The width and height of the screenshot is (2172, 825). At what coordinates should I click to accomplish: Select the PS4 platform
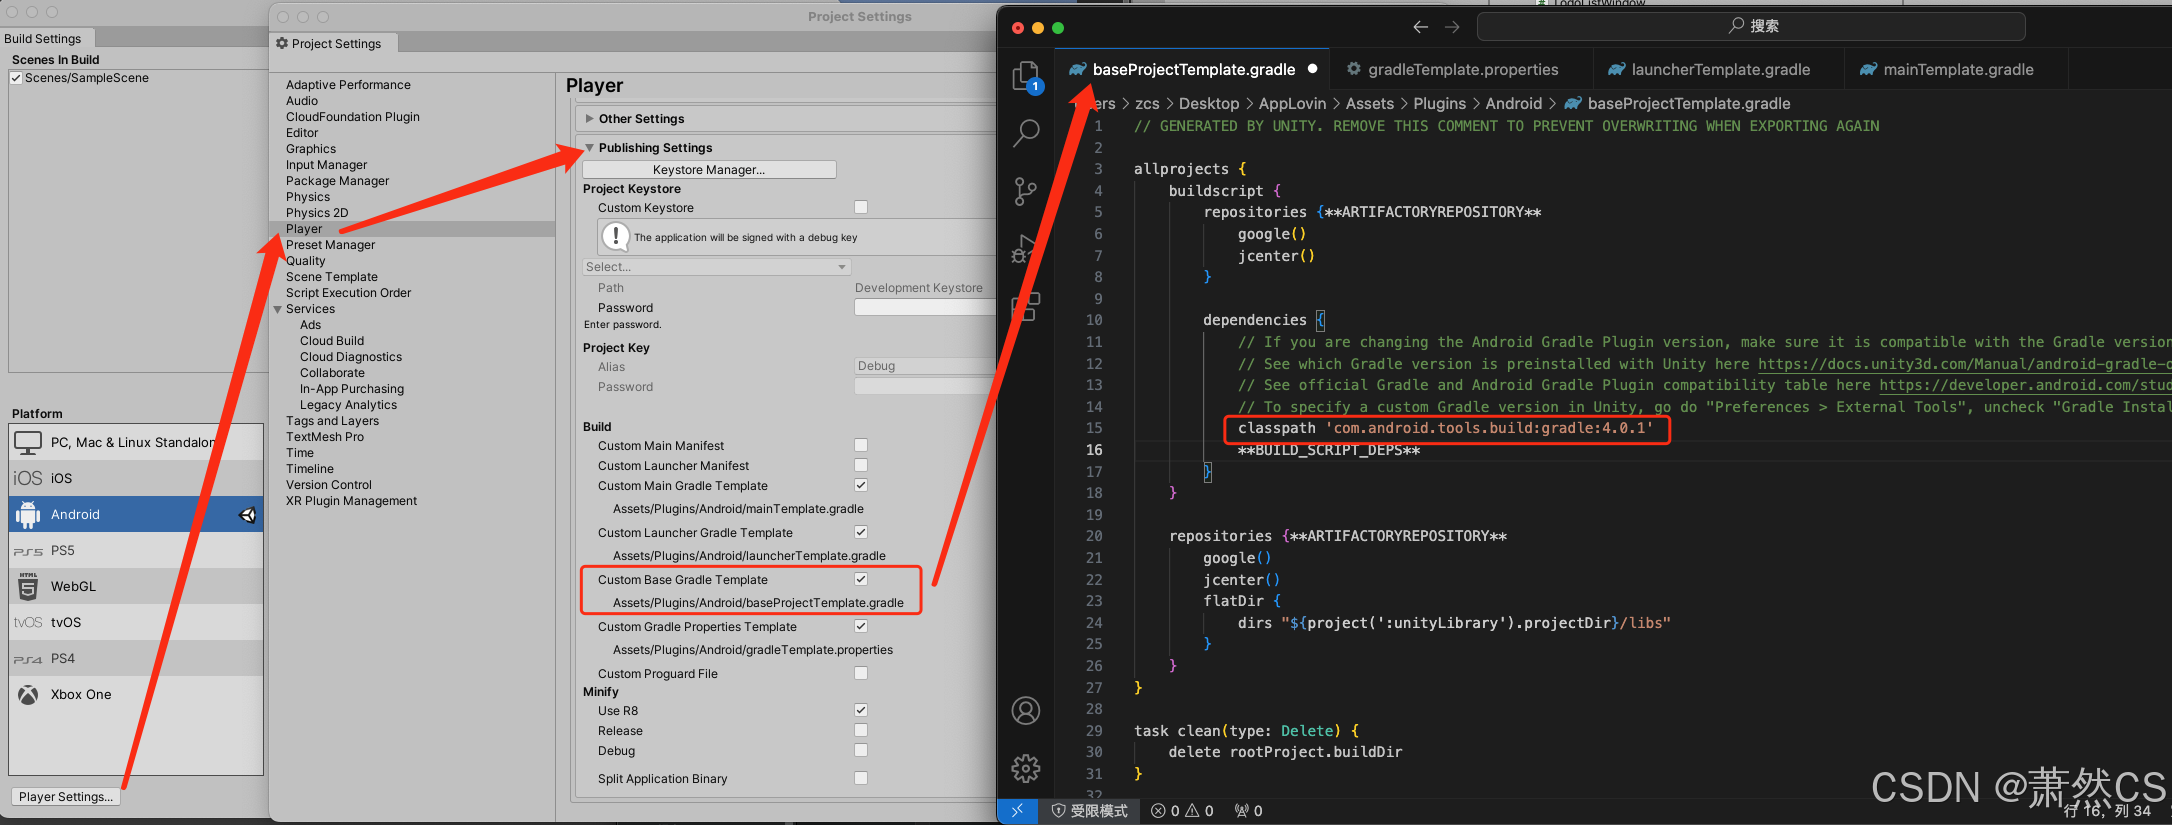(136, 658)
